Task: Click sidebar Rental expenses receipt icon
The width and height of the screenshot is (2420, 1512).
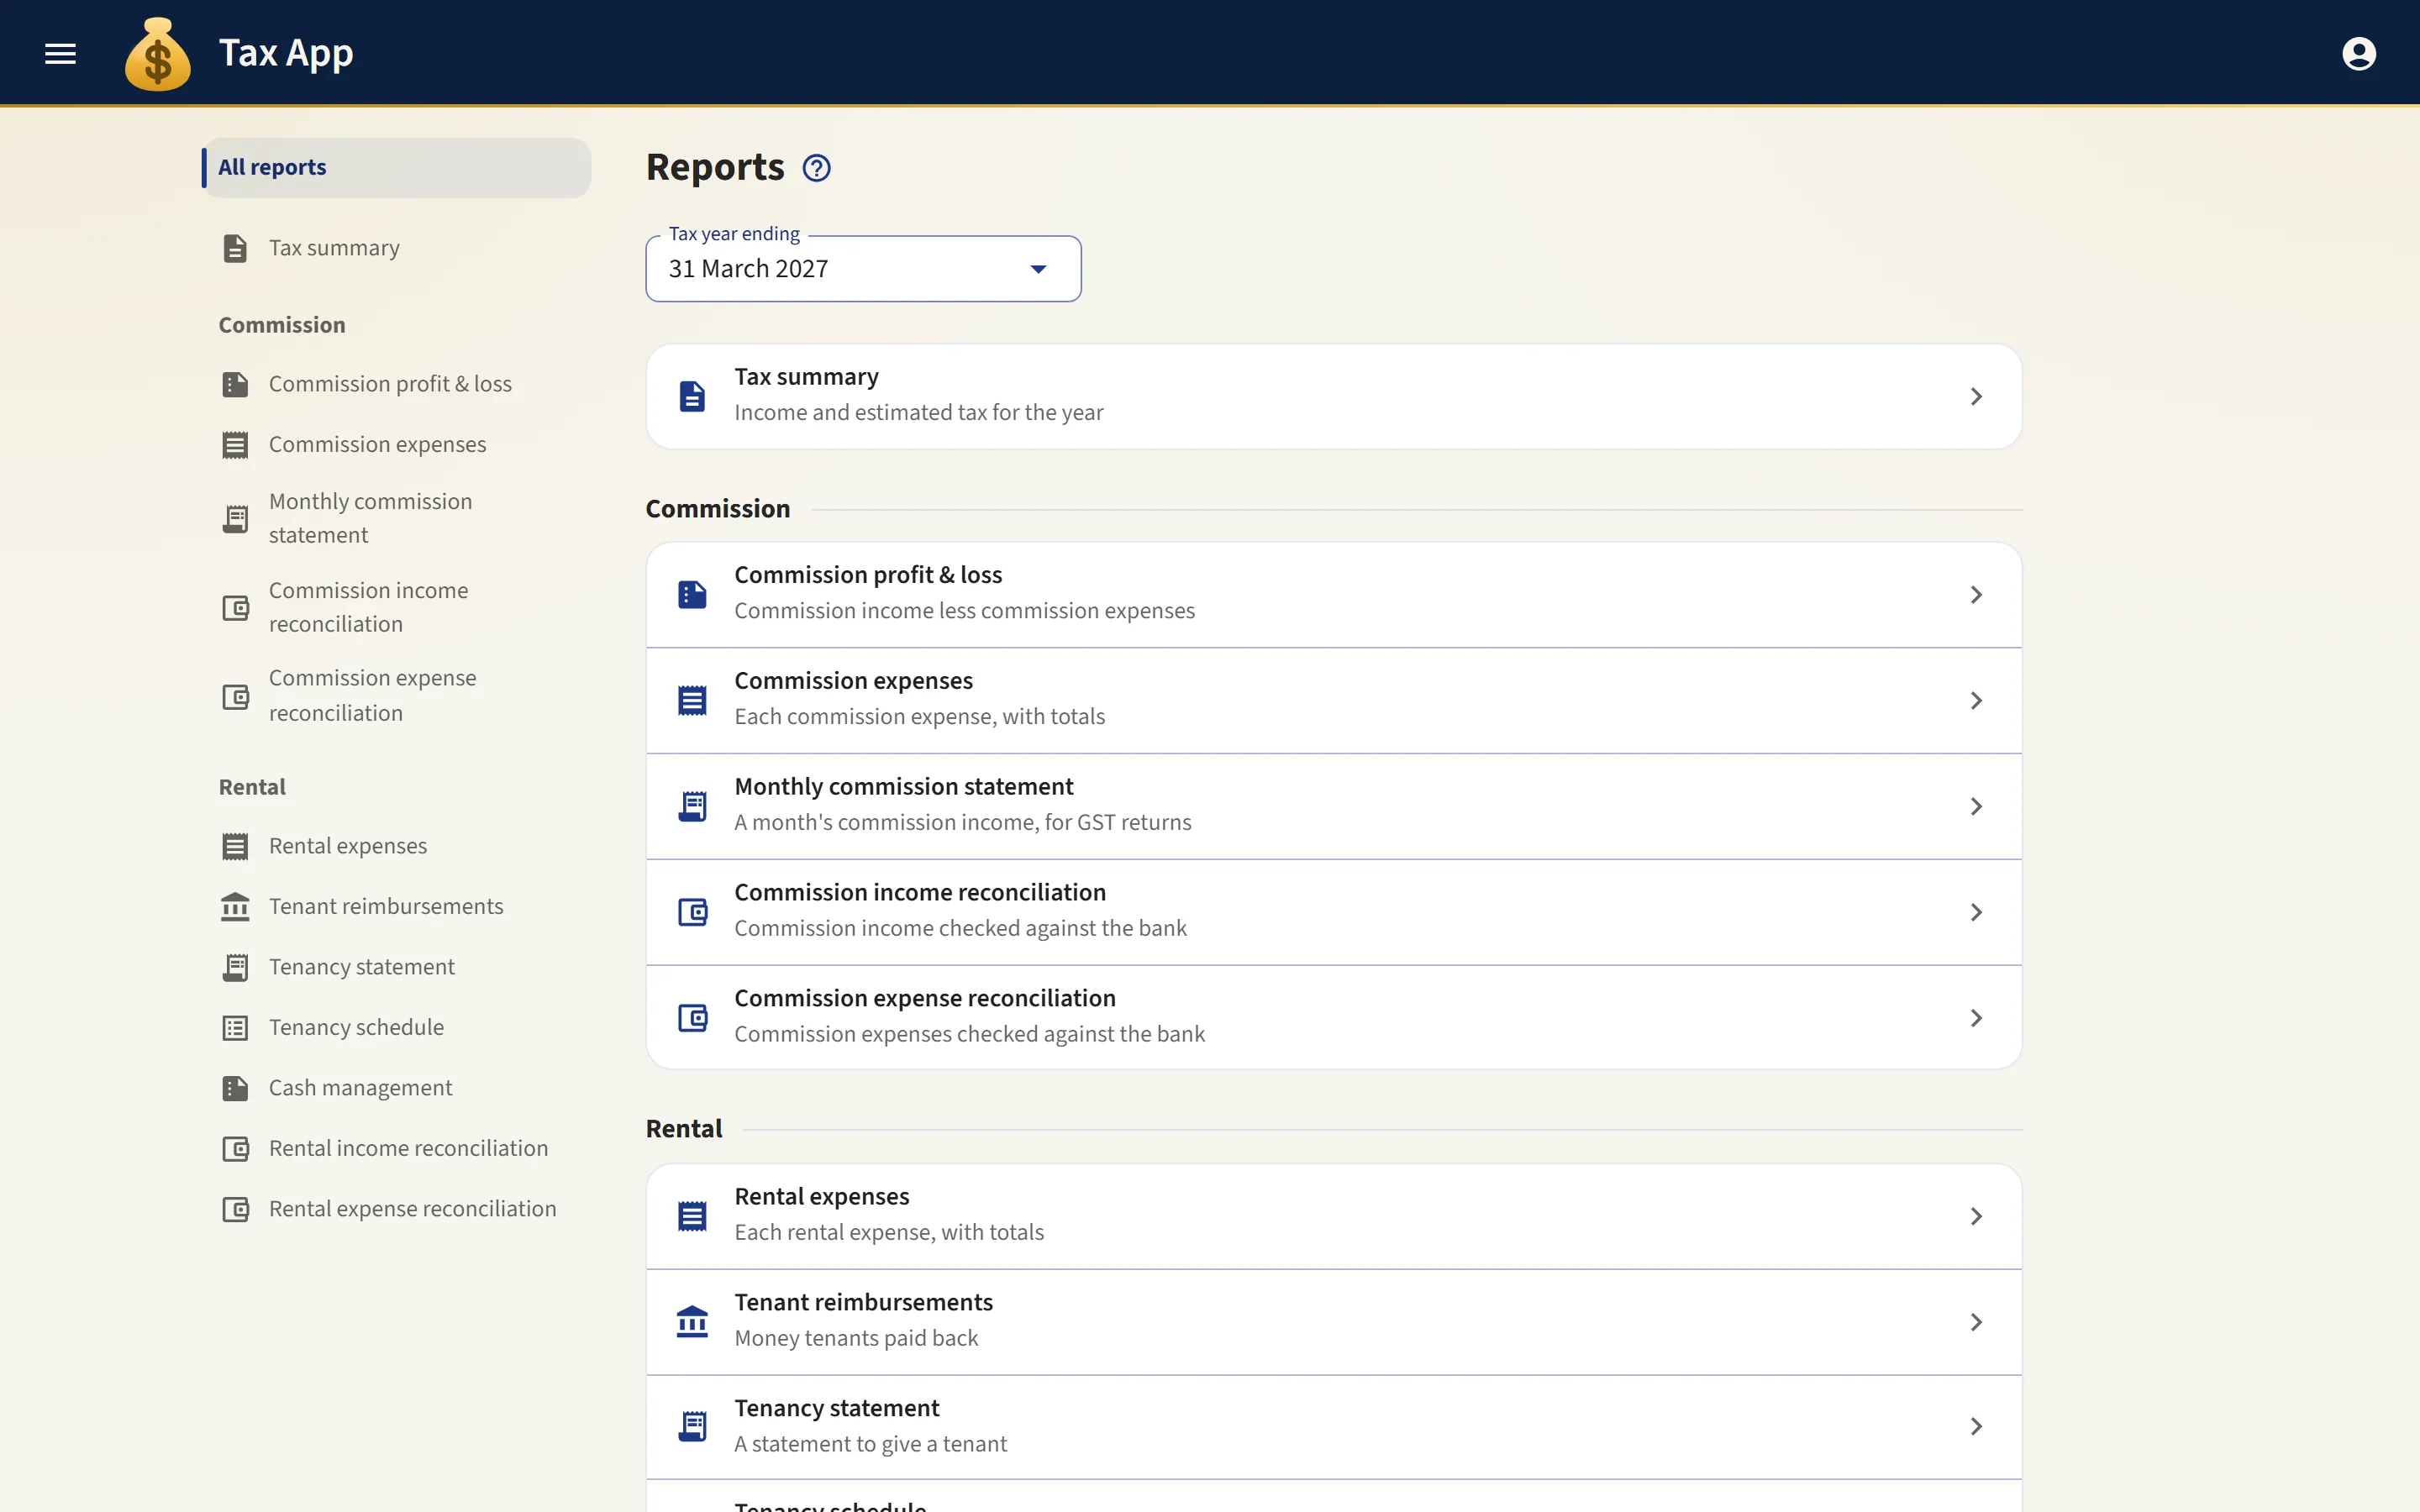Action: pyautogui.click(x=235, y=847)
